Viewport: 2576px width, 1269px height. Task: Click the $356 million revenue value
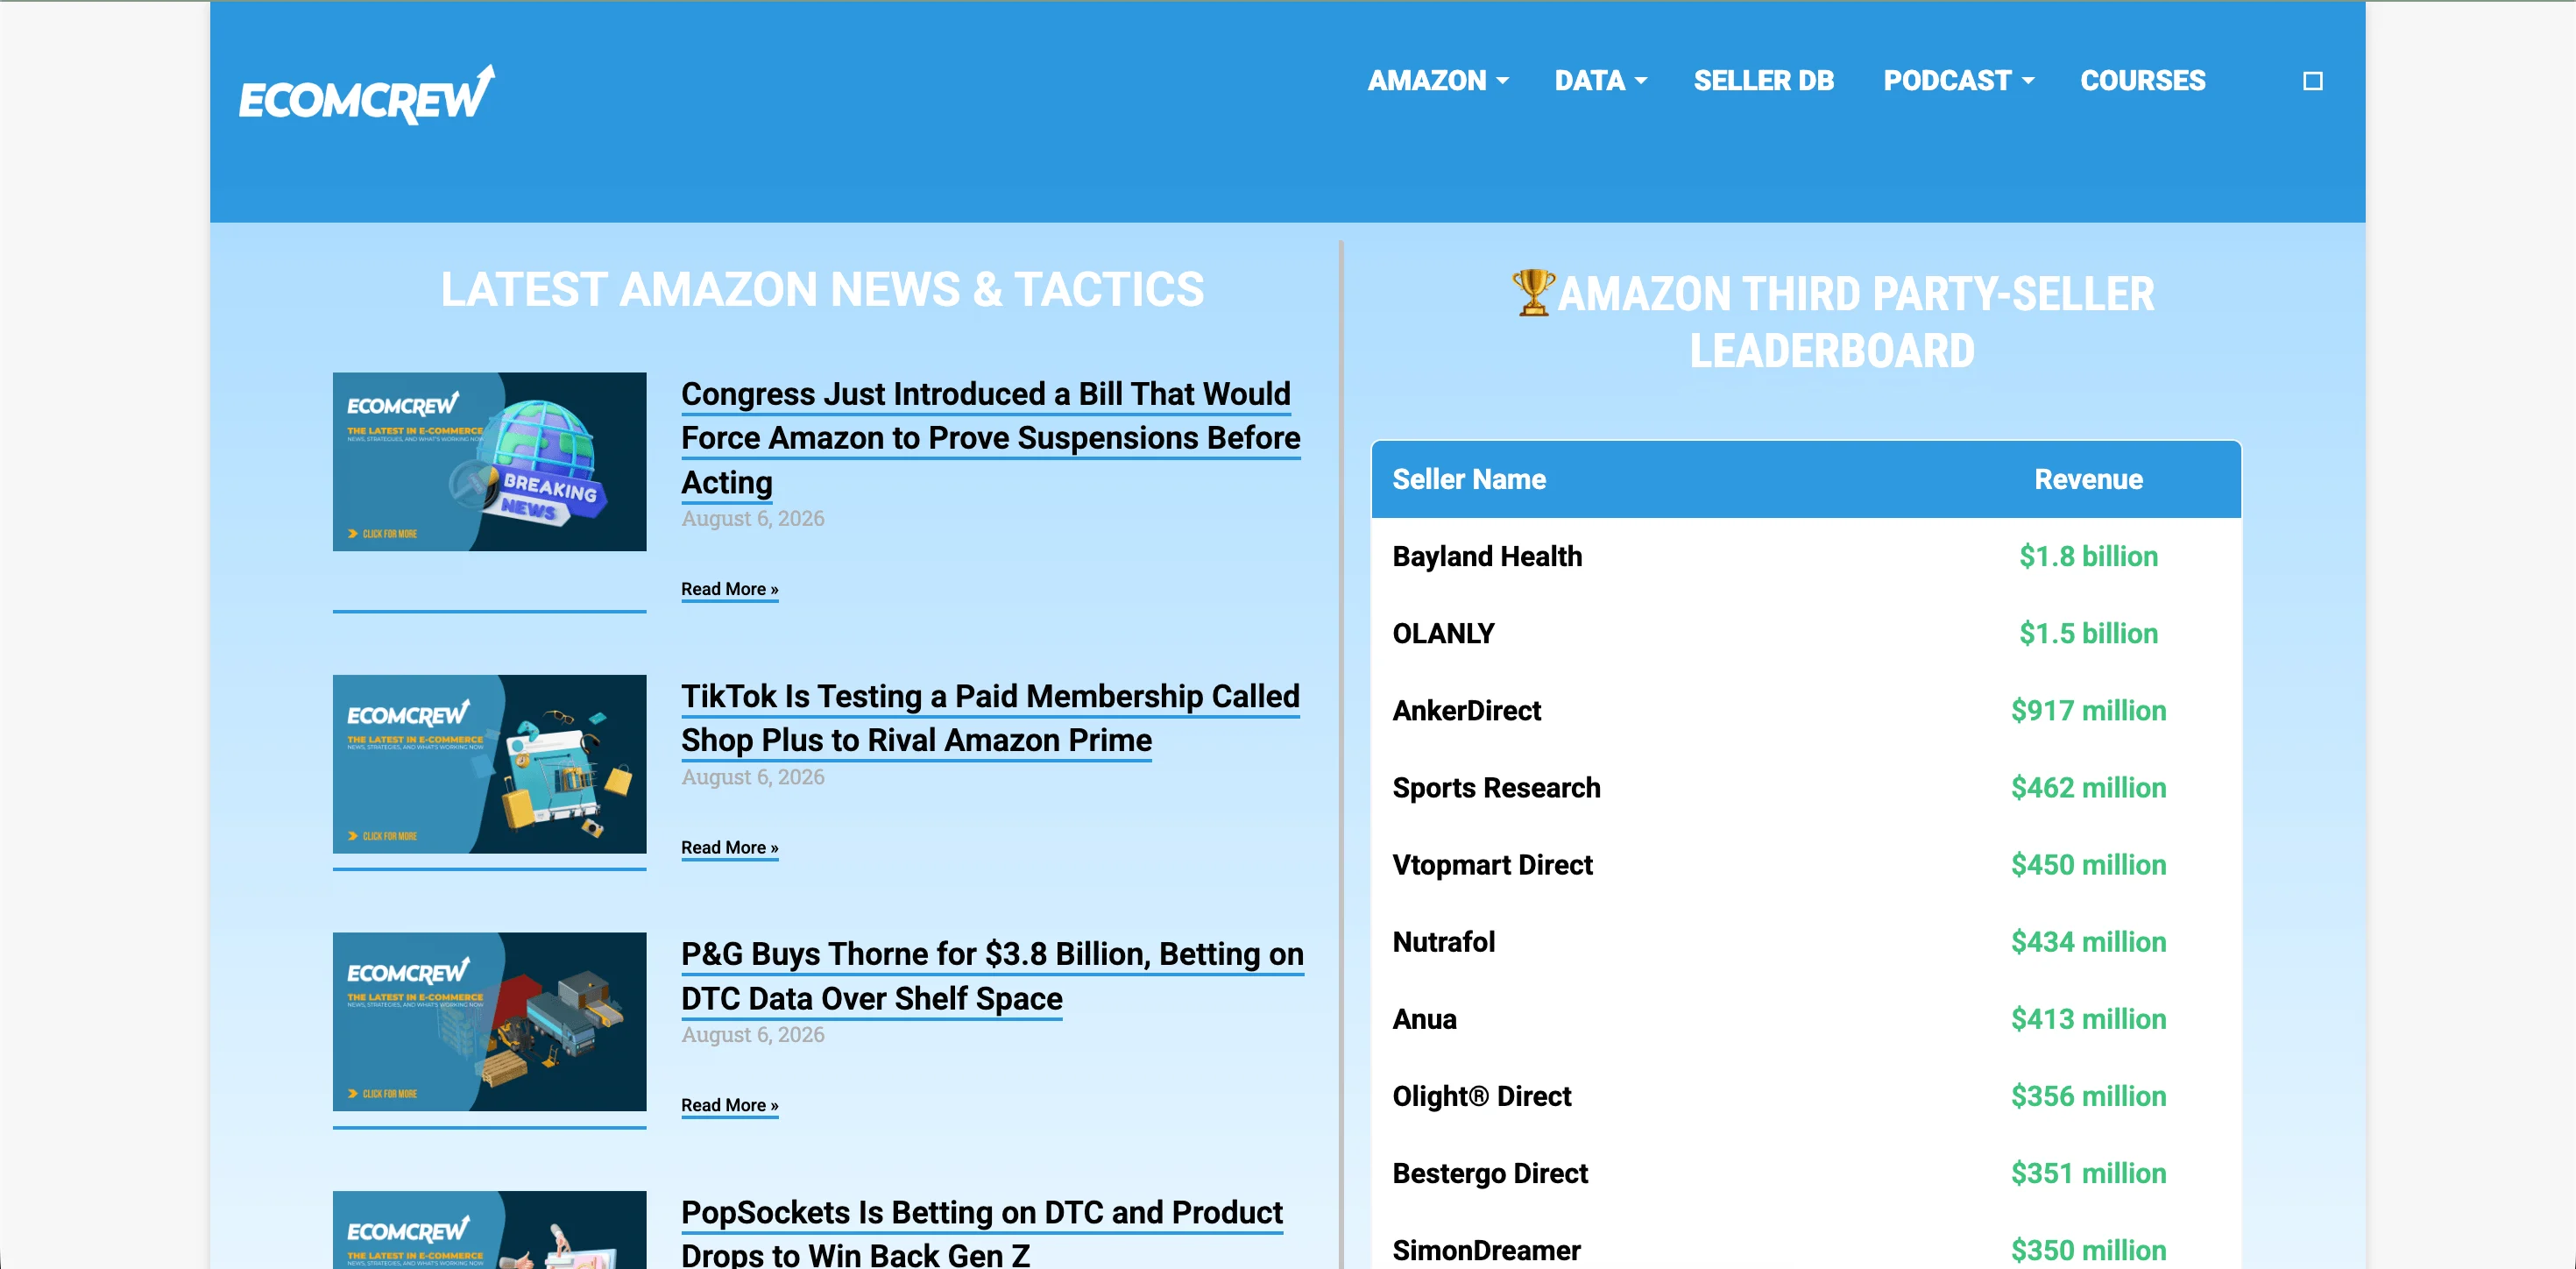2088,1096
